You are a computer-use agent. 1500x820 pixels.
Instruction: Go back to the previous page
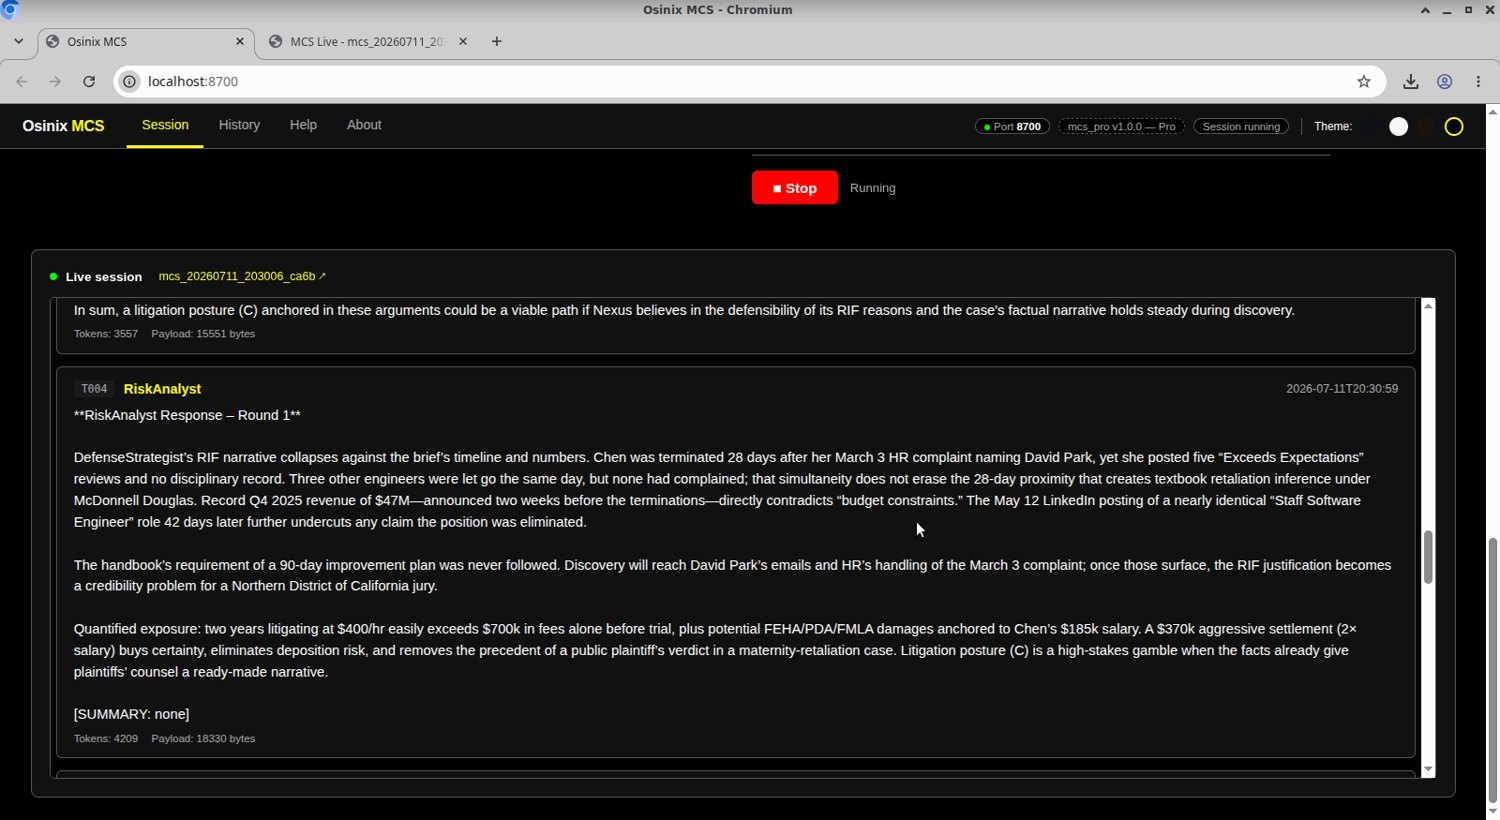click(22, 82)
